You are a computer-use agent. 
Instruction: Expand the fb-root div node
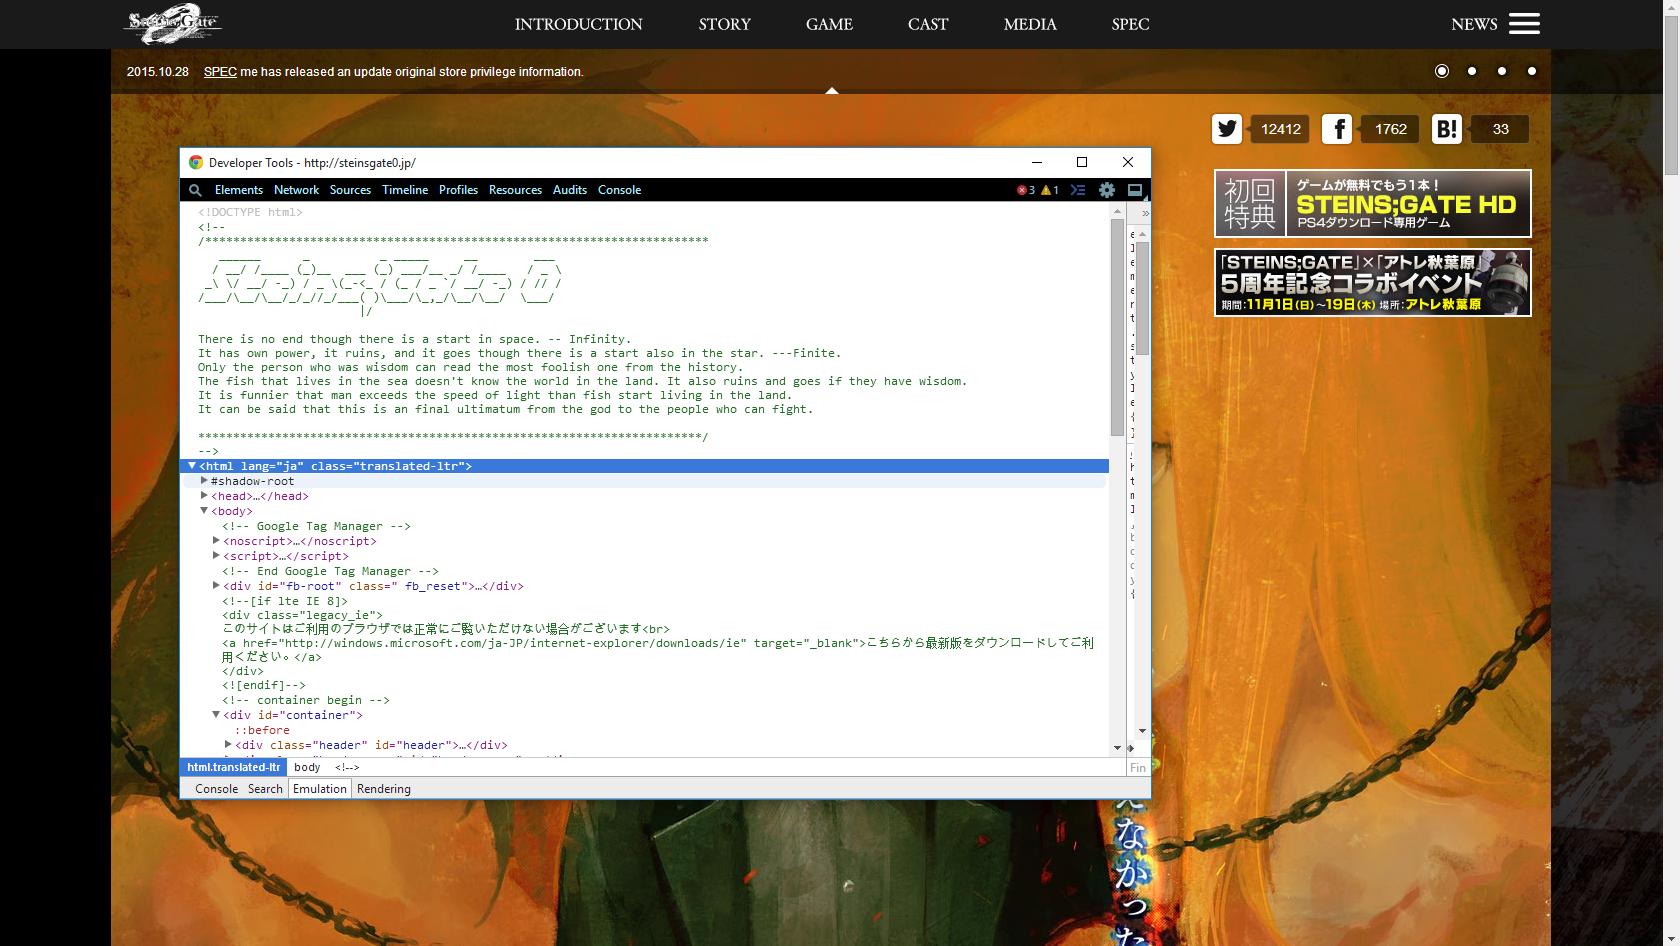[216, 586]
